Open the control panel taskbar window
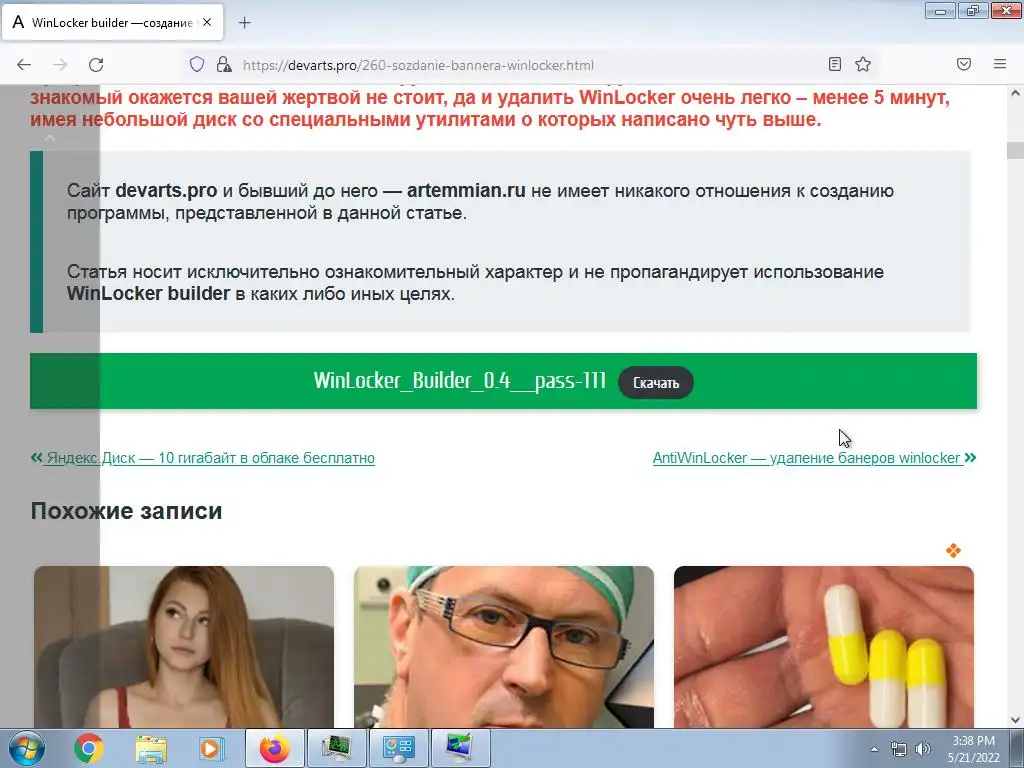This screenshot has width=1024, height=768. coord(398,748)
